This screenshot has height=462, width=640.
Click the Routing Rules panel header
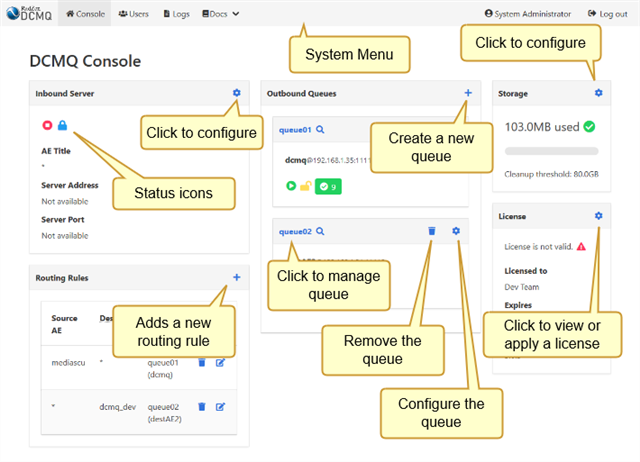pos(139,278)
